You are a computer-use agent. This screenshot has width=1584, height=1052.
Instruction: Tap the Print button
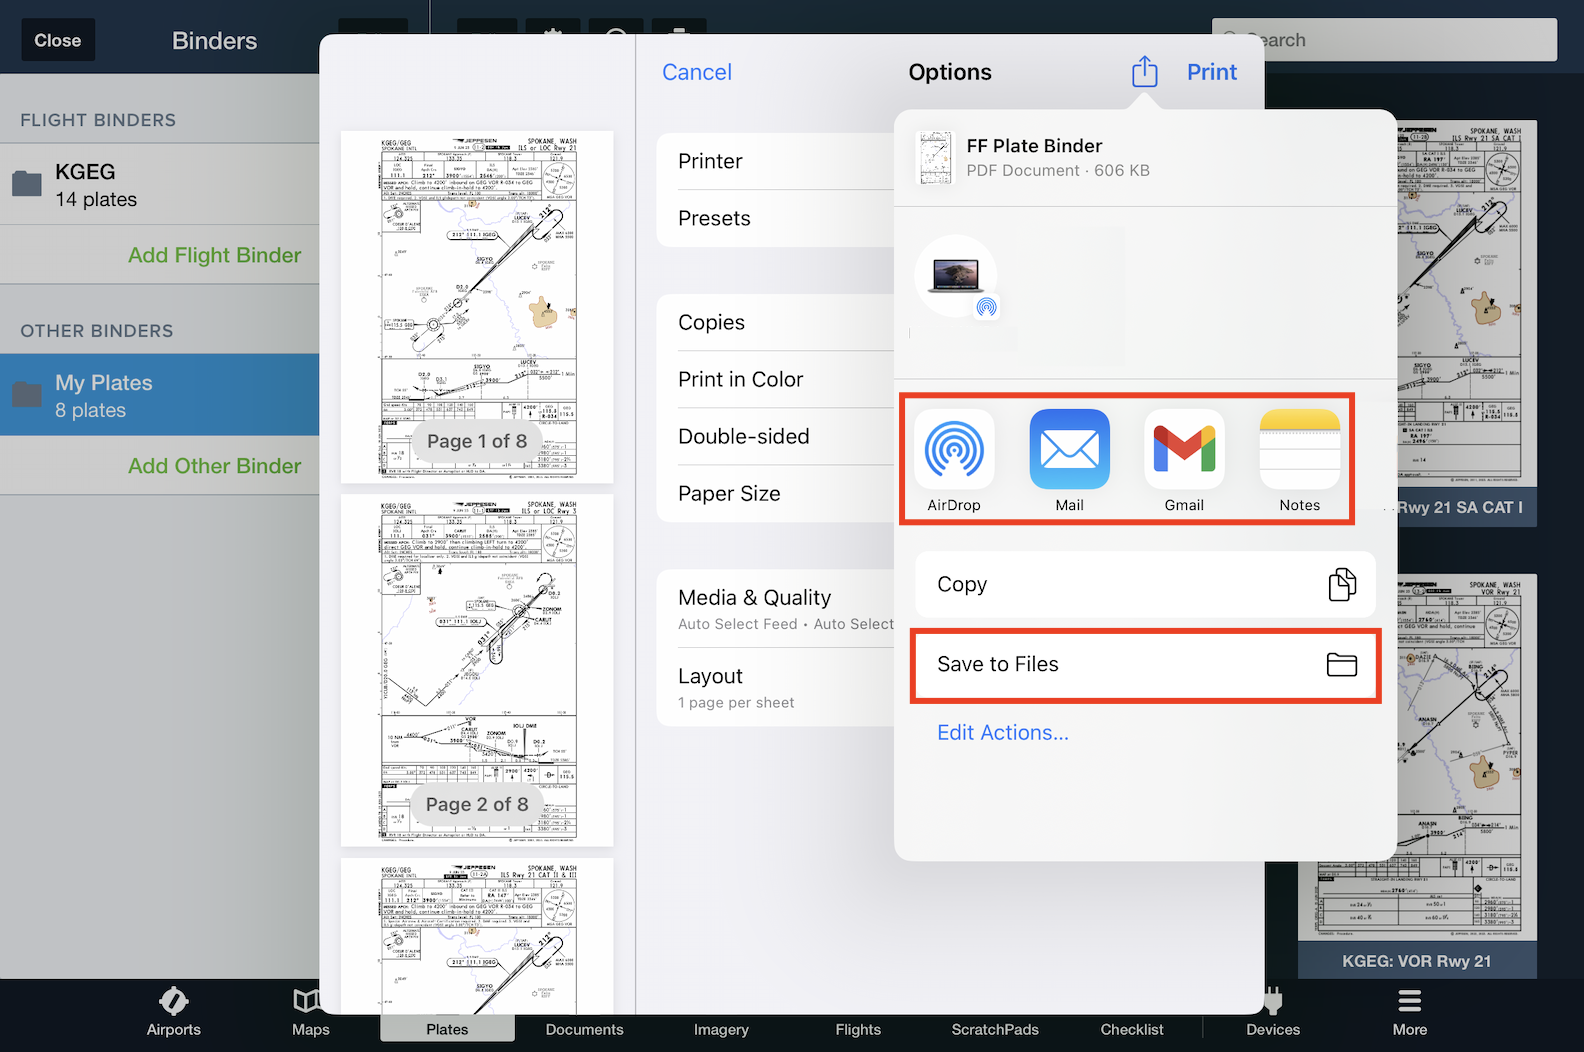pos(1212,72)
